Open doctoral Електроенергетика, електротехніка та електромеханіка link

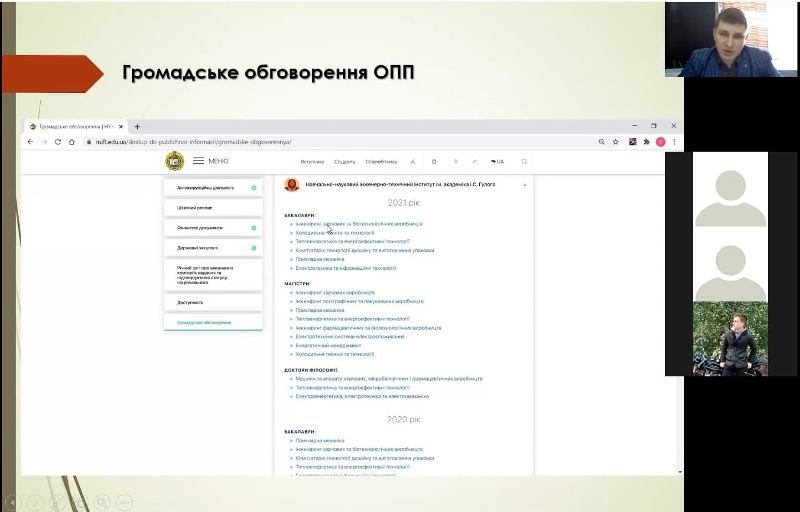362,396
